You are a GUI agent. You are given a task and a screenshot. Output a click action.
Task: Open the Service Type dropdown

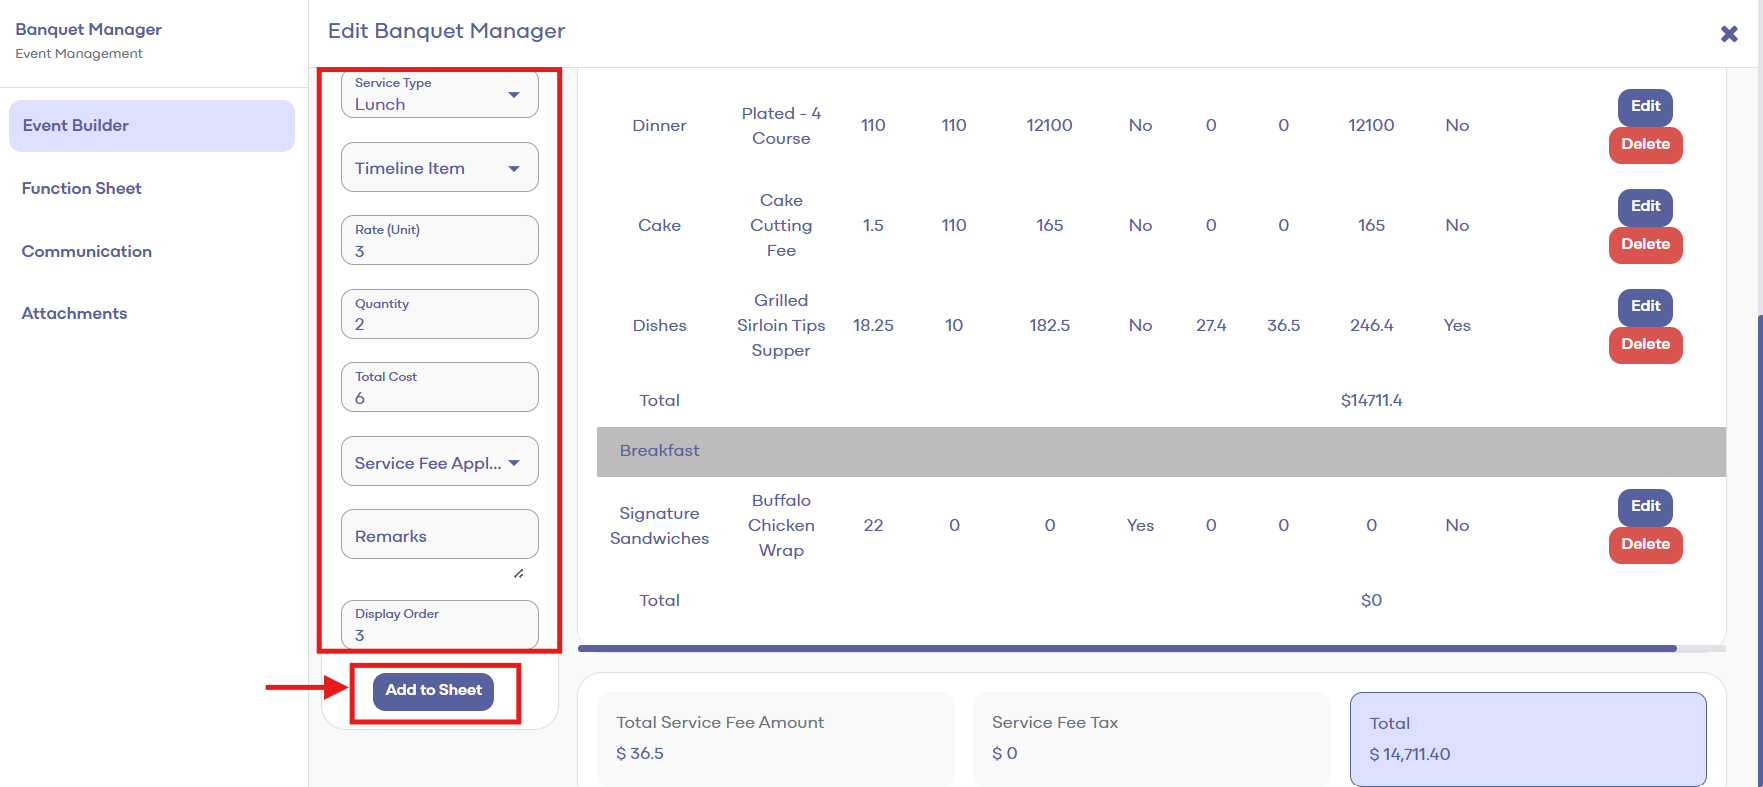coord(439,95)
